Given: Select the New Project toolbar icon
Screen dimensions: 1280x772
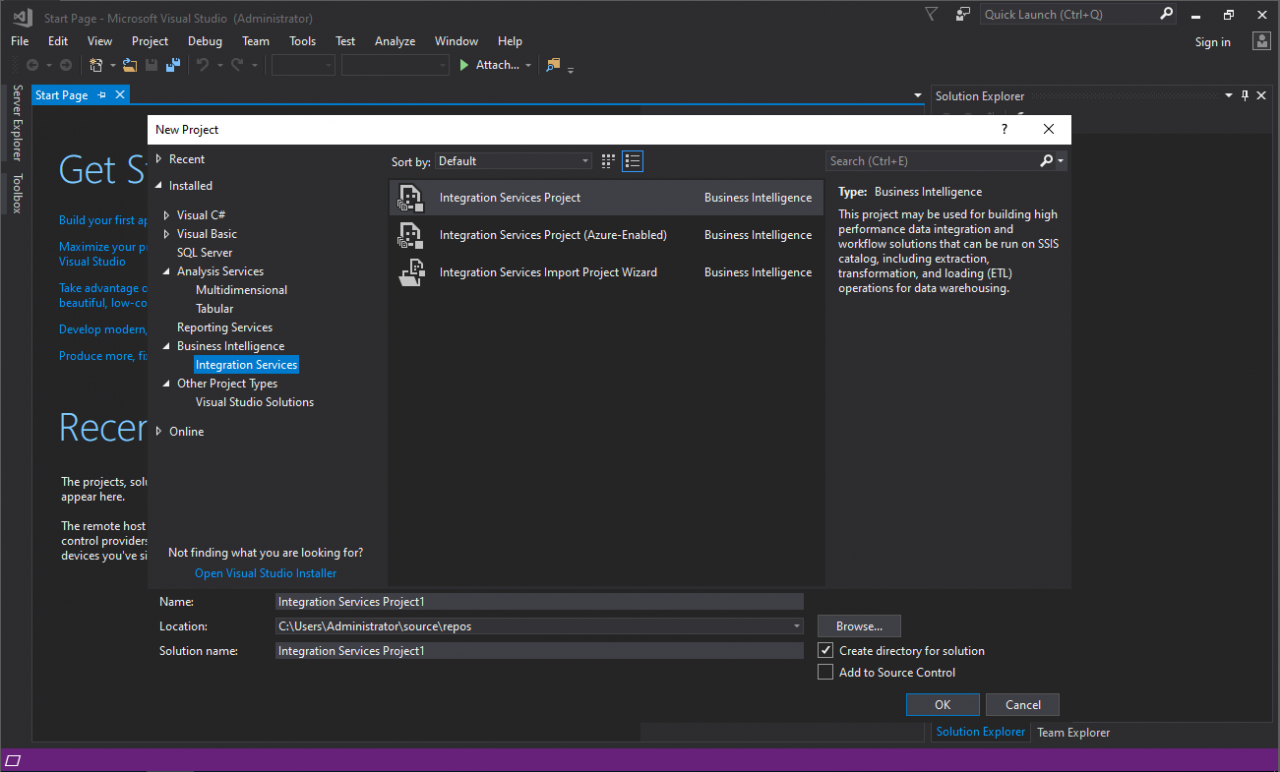Looking at the screenshot, I should (97, 64).
